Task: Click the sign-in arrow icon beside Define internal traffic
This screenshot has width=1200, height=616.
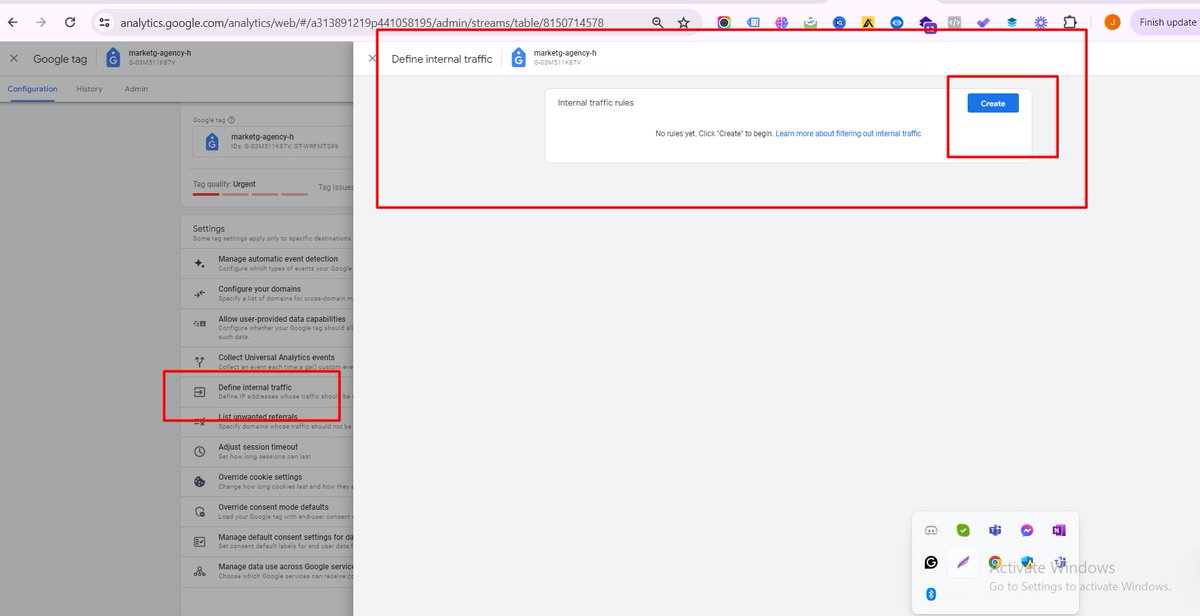Action: [x=199, y=392]
